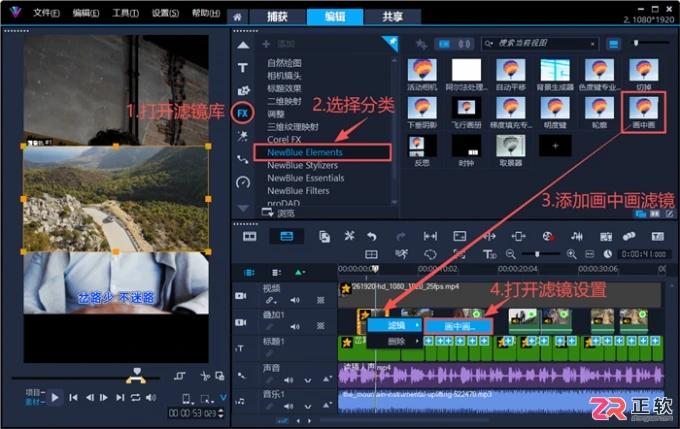Click the redo arrow in timeline toolbar
680x429 pixels.
(401, 236)
